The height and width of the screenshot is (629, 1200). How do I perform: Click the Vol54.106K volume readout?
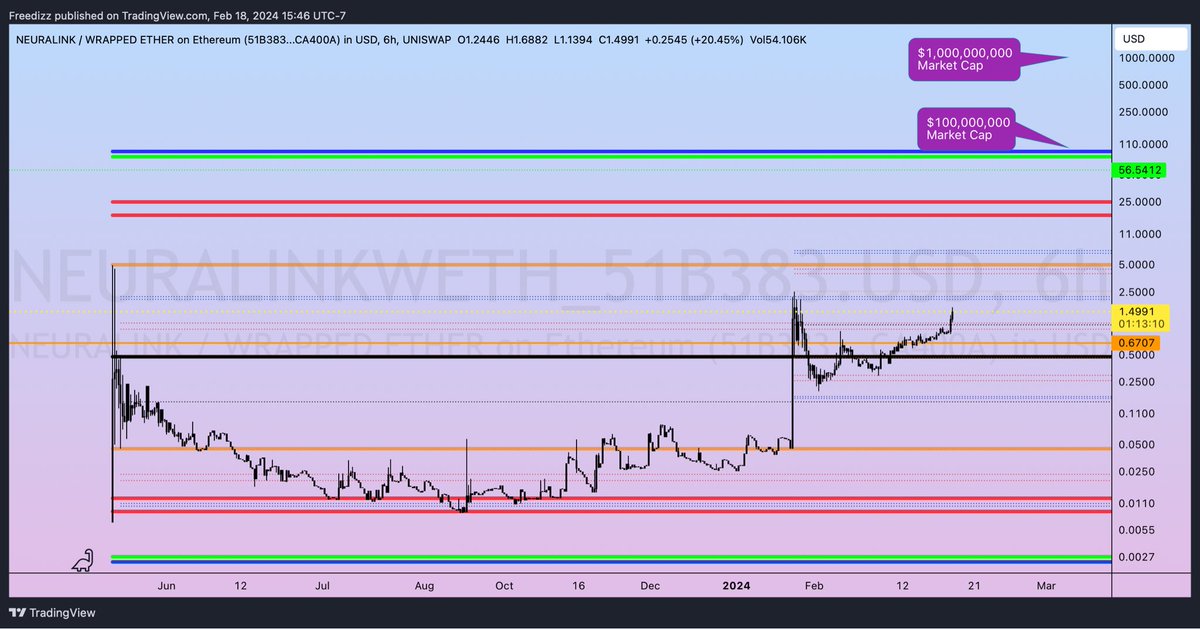point(780,39)
